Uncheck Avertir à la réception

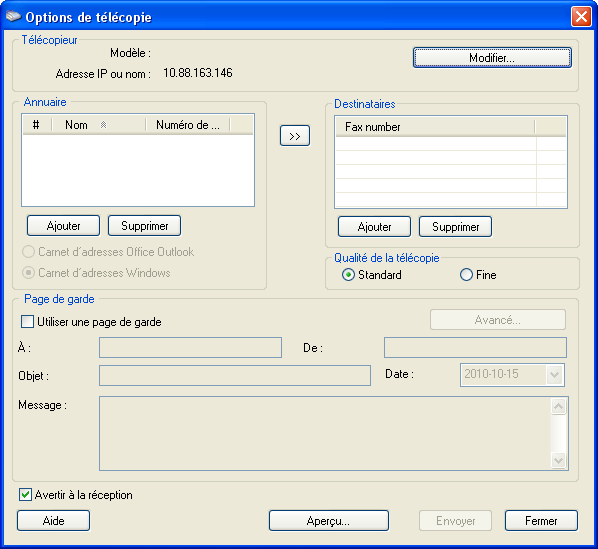[25, 494]
